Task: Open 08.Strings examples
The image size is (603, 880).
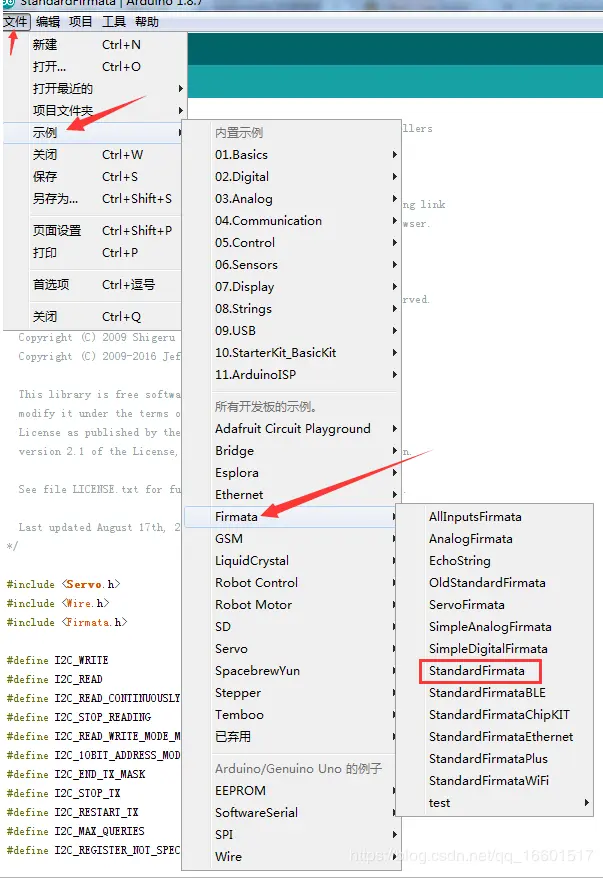Action: coord(291,309)
